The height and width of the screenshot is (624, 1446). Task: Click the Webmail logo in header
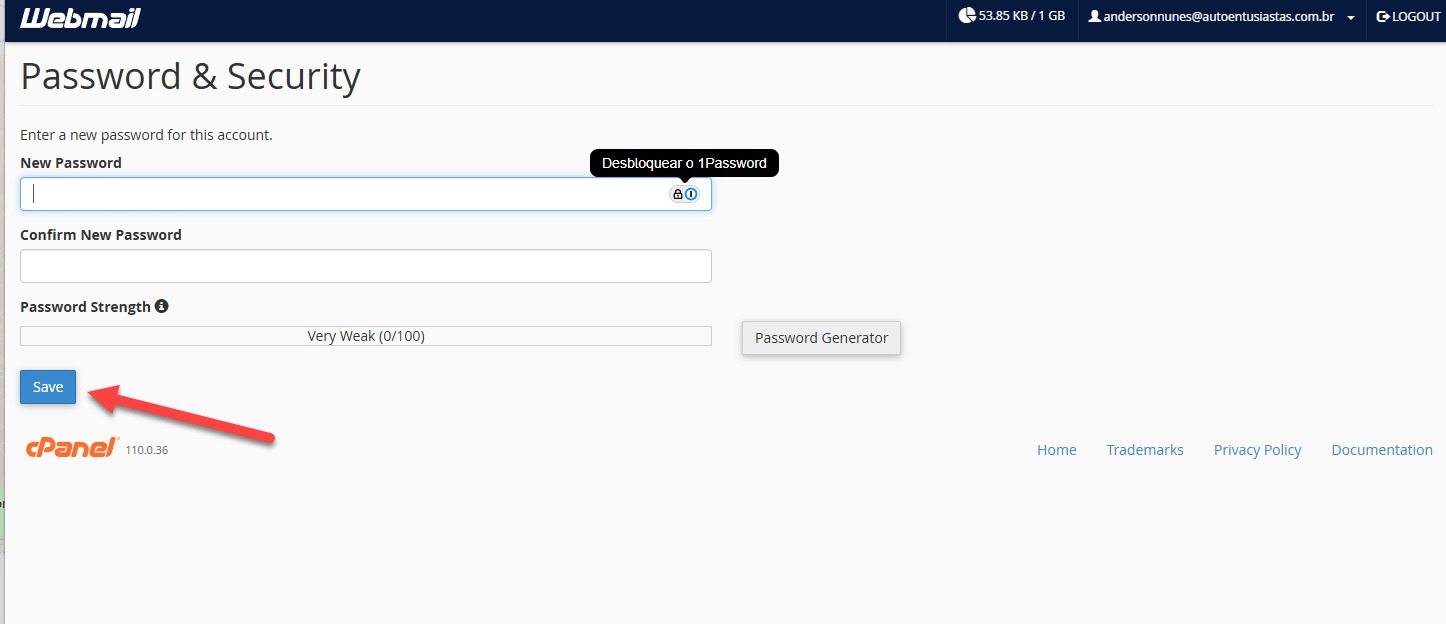[80, 18]
